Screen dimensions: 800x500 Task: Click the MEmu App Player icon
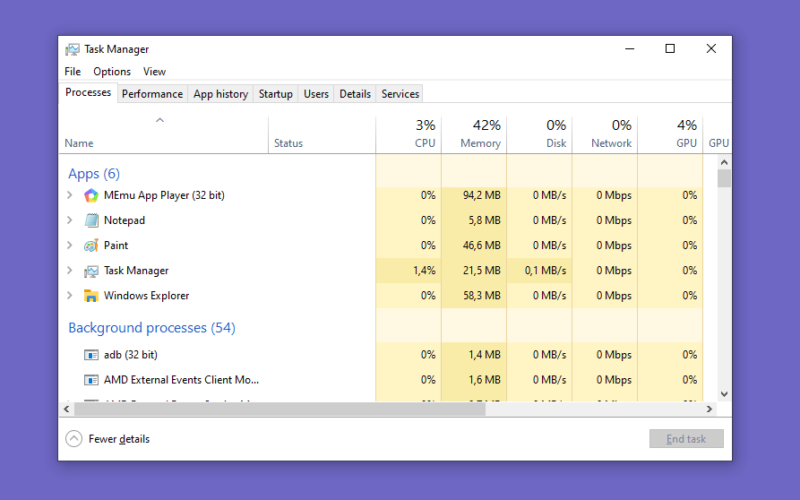click(91, 195)
